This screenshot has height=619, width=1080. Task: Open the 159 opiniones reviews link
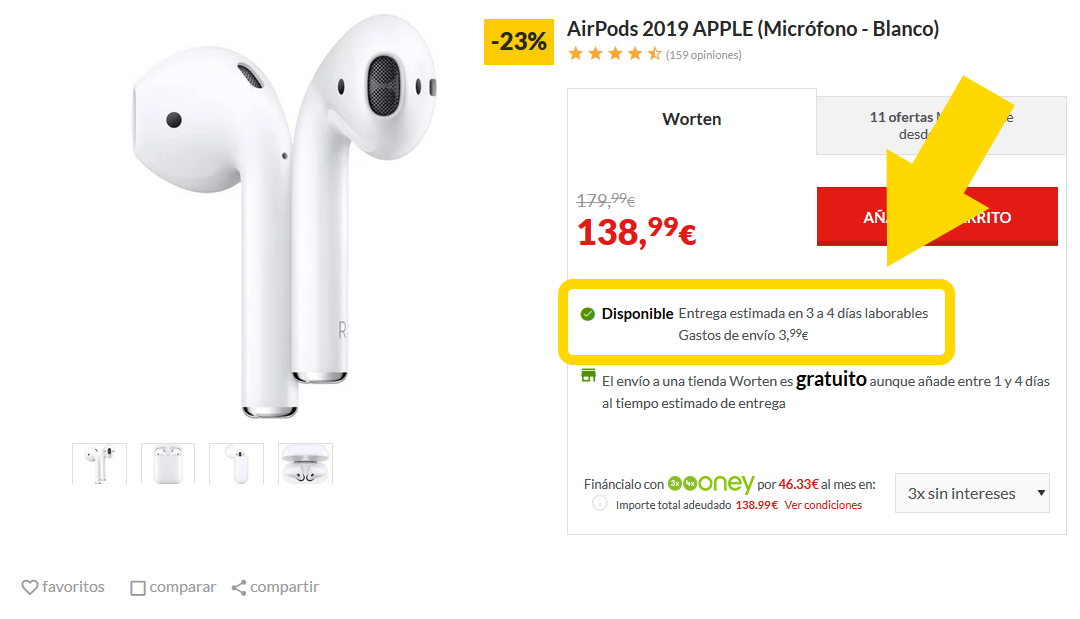pos(703,55)
